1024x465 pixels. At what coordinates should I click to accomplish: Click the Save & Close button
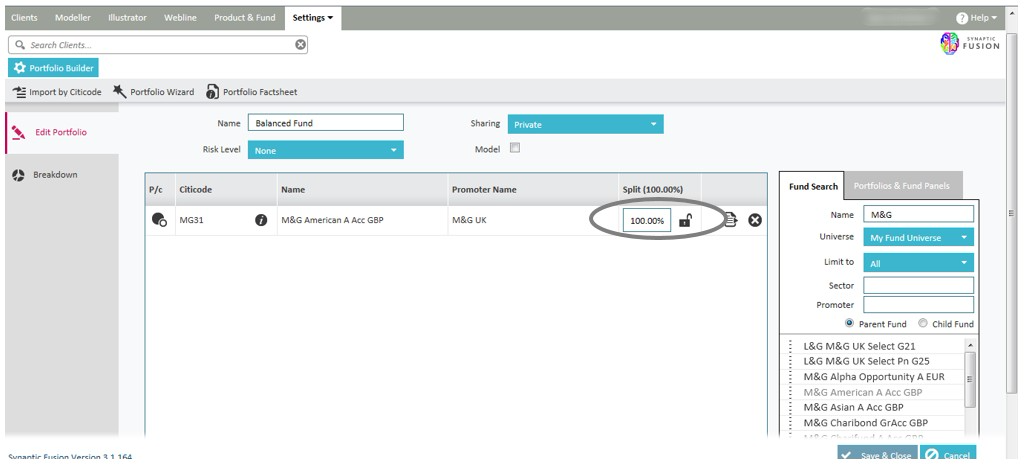878,455
